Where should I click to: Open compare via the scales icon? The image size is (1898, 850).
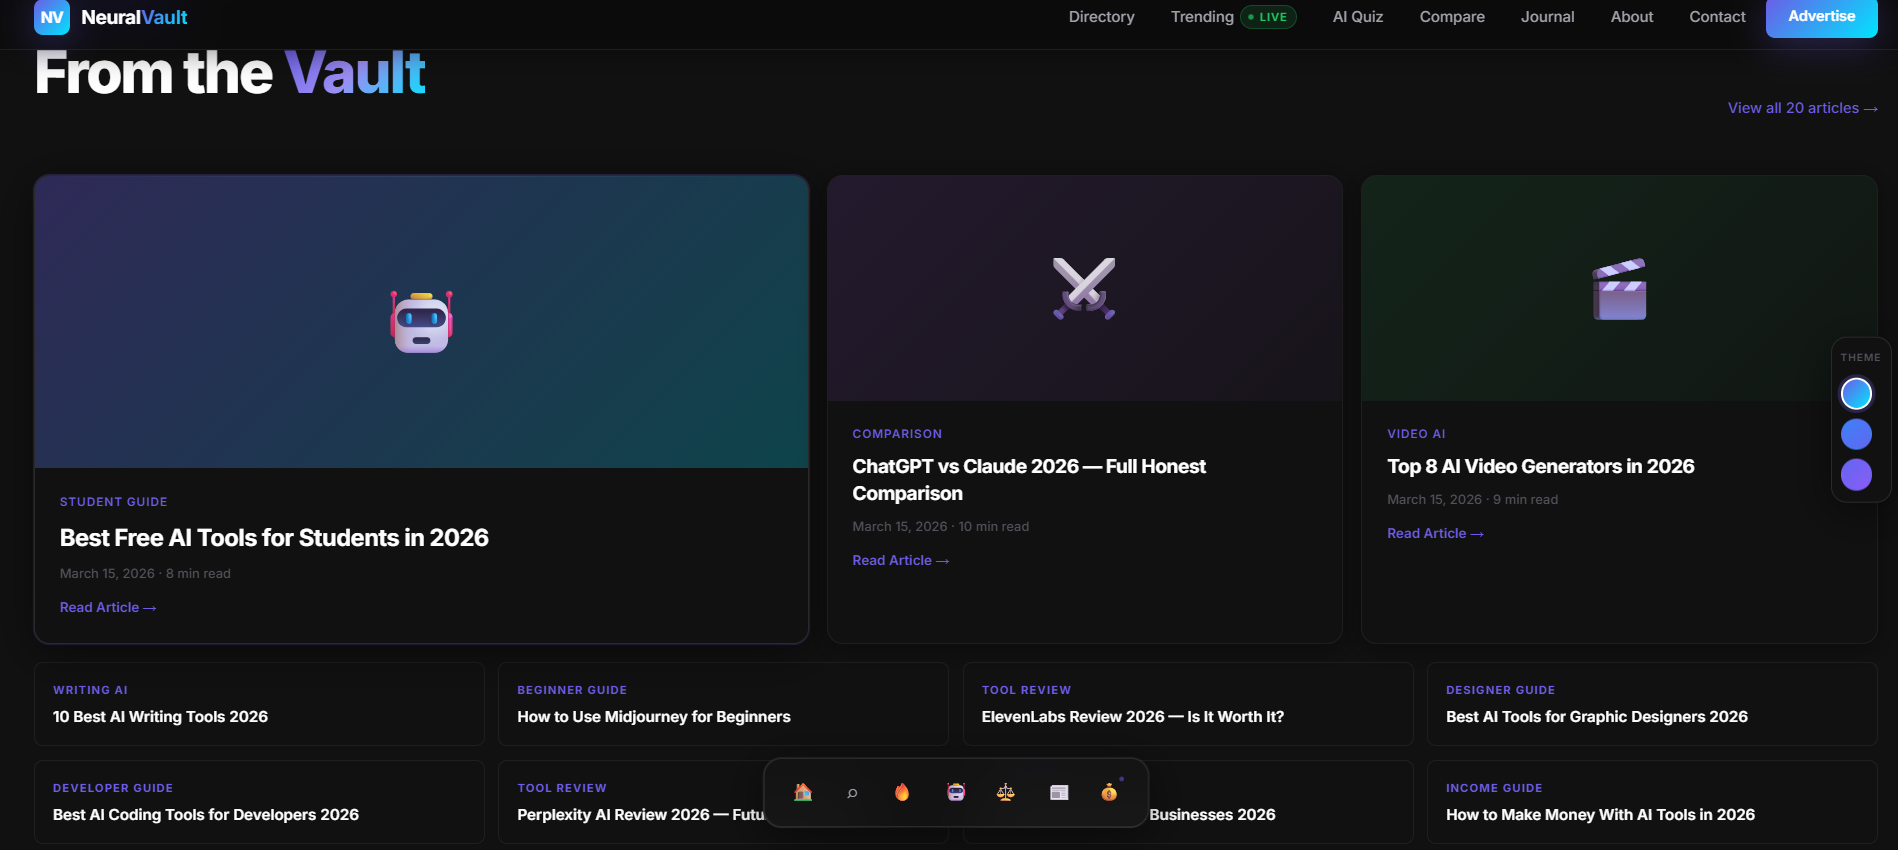click(x=1006, y=792)
